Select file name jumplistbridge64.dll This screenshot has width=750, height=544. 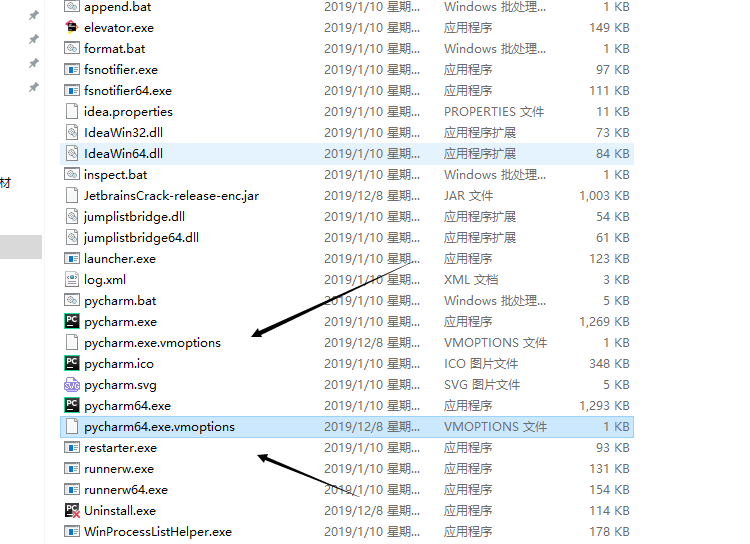(x=142, y=238)
